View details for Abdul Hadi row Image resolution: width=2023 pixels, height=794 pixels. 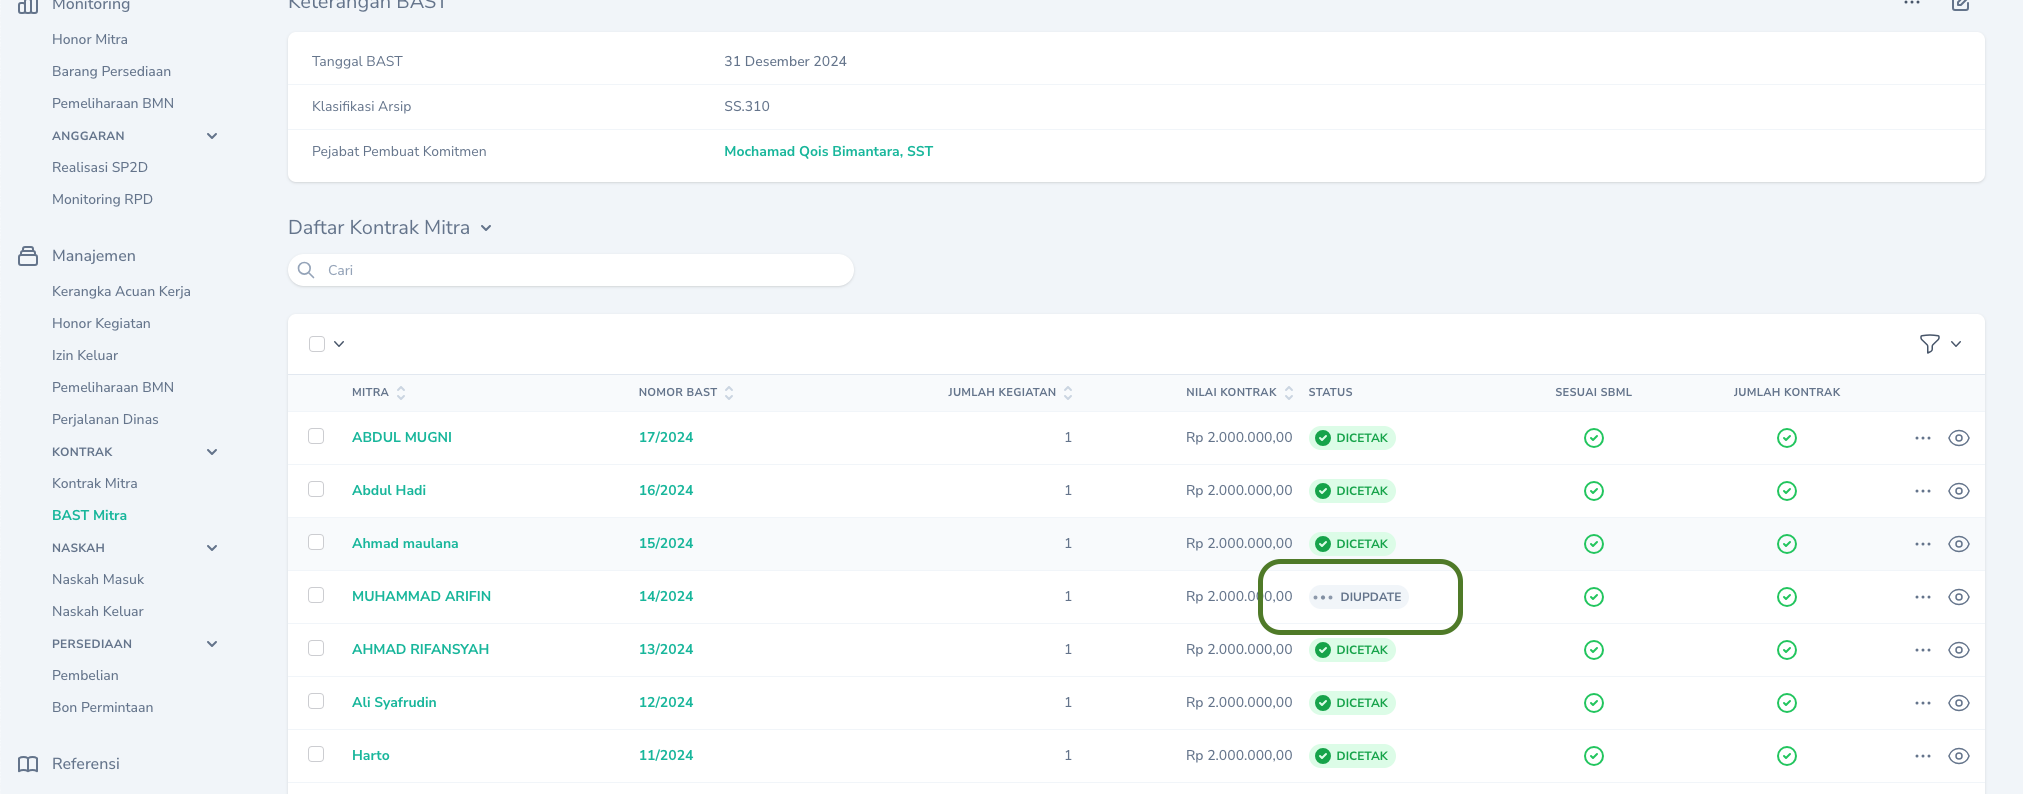pos(1959,491)
